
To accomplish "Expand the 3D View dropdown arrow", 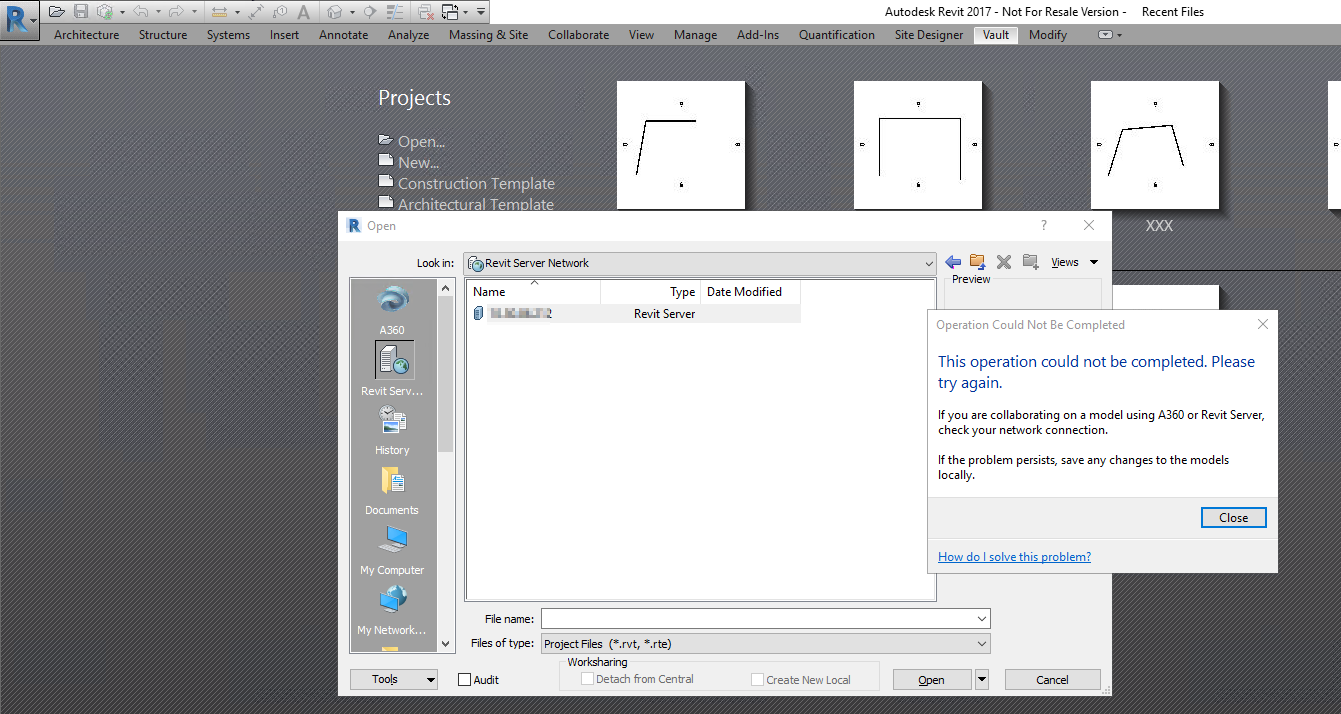I will point(352,12).
